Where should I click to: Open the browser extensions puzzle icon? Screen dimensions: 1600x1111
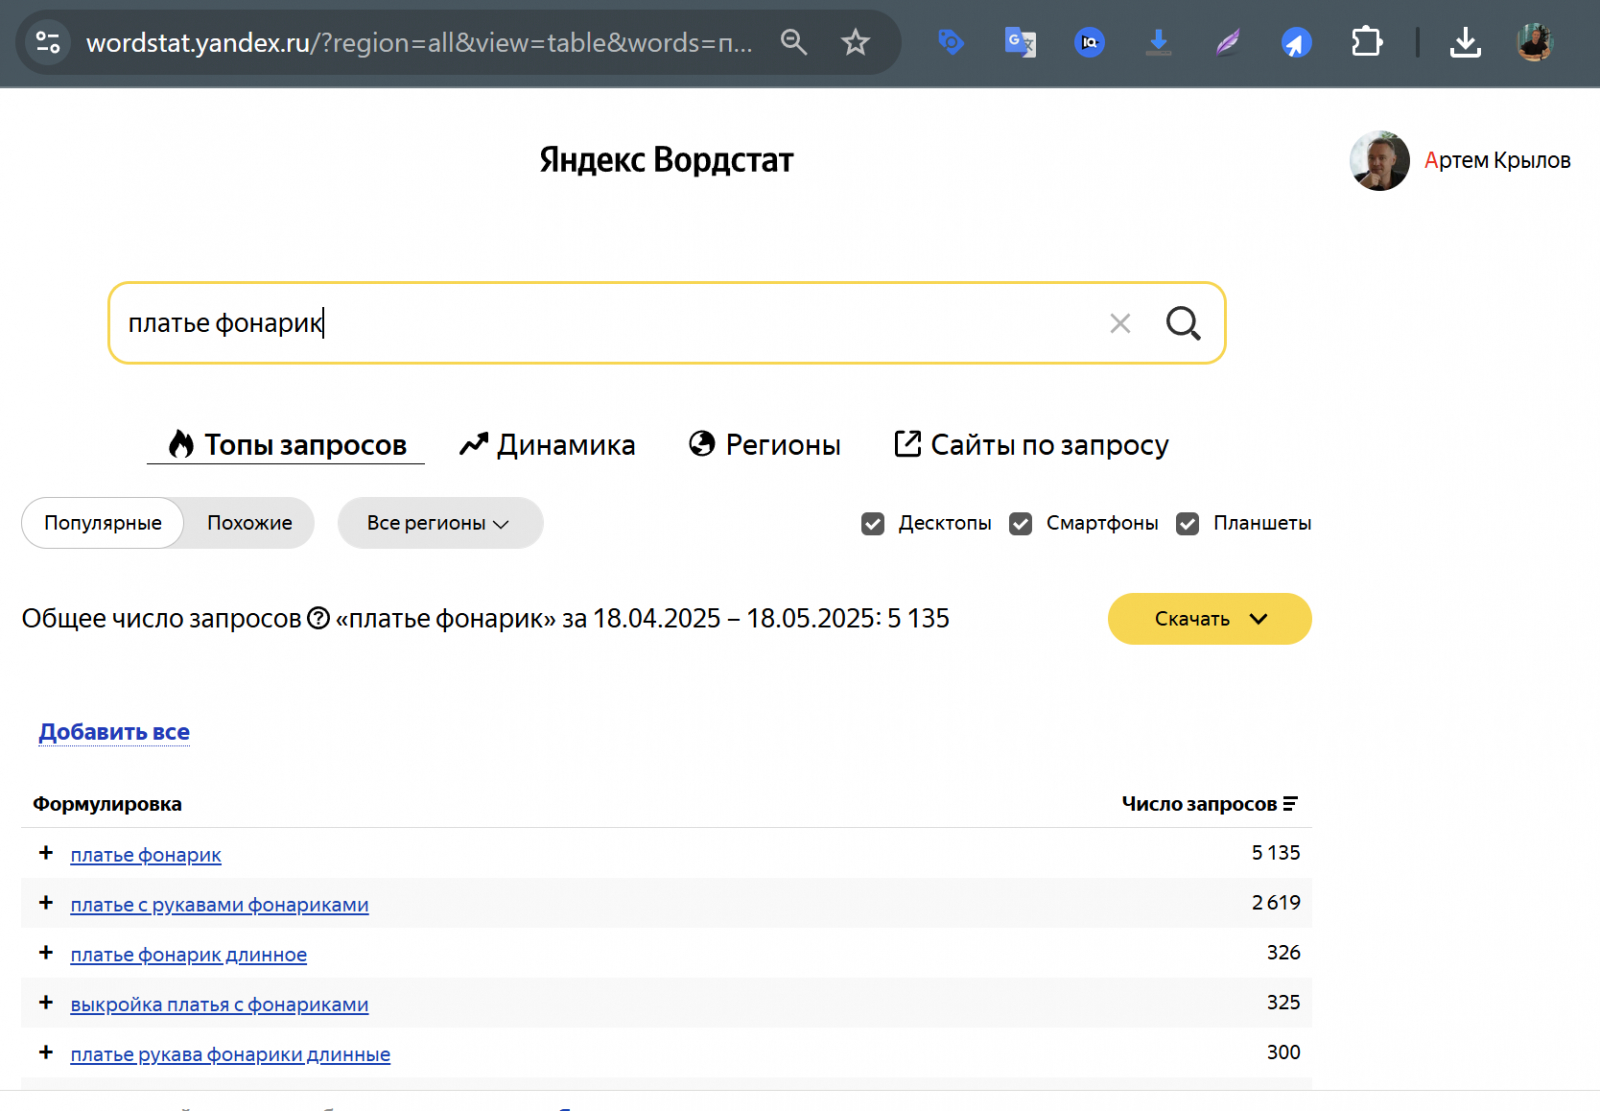1366,42
